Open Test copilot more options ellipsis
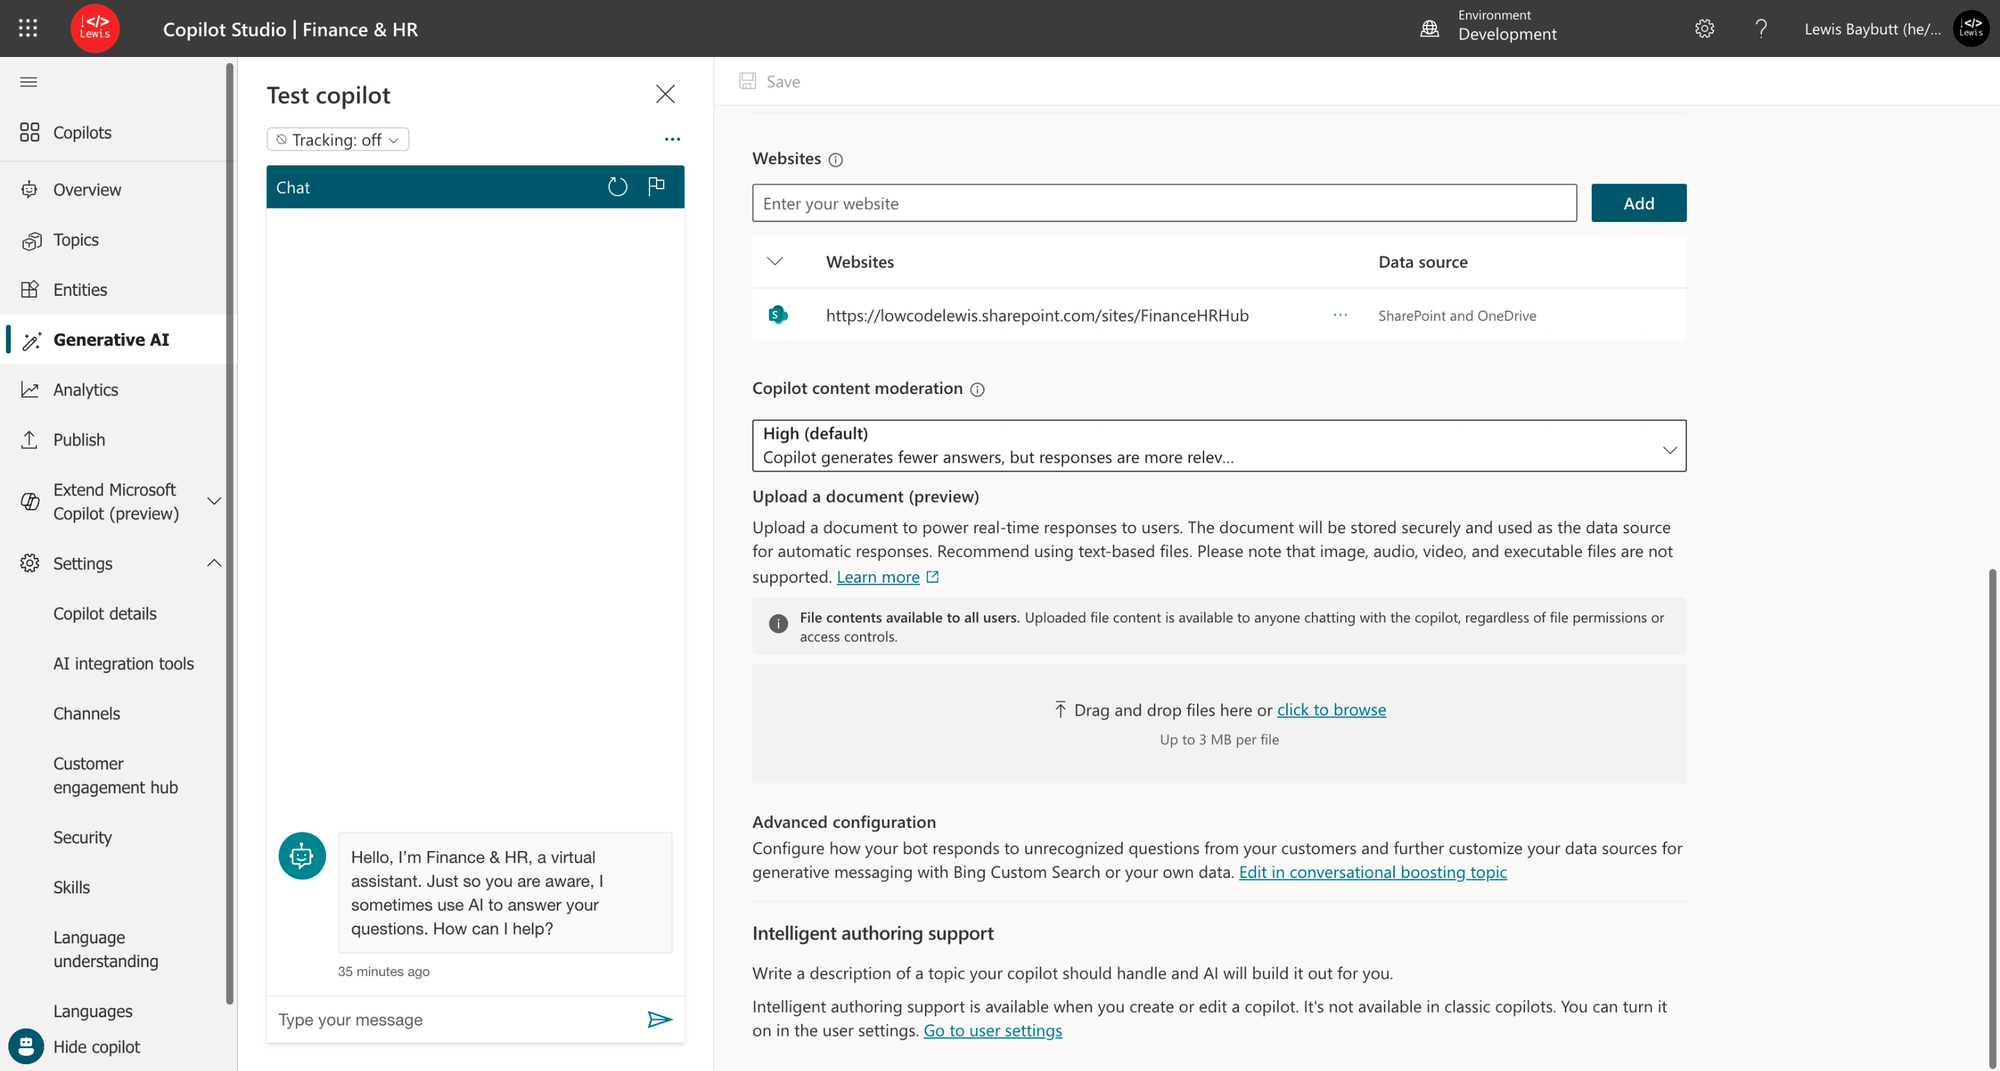The width and height of the screenshot is (2000, 1071). (672, 139)
